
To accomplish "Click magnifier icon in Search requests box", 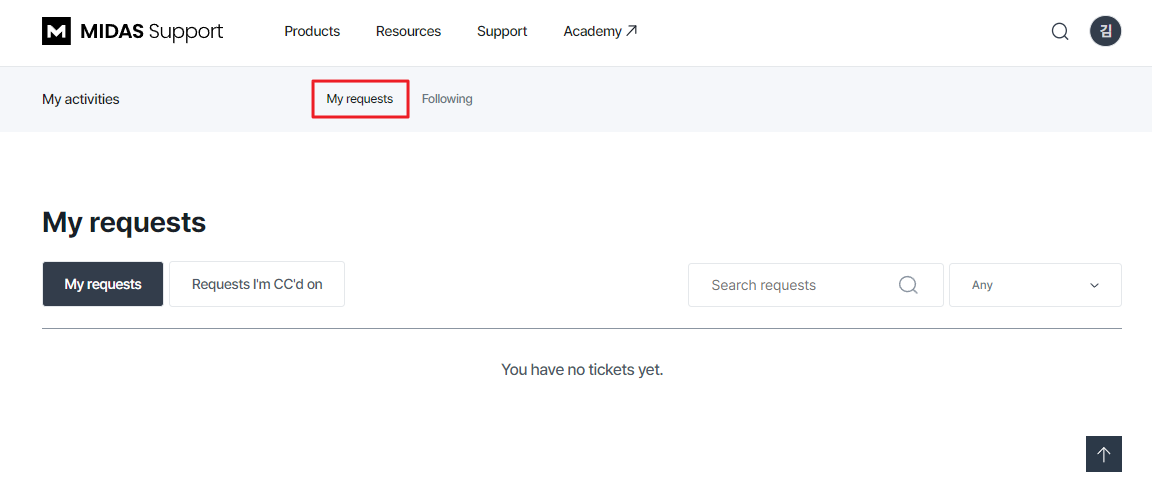I will pyautogui.click(x=908, y=285).
